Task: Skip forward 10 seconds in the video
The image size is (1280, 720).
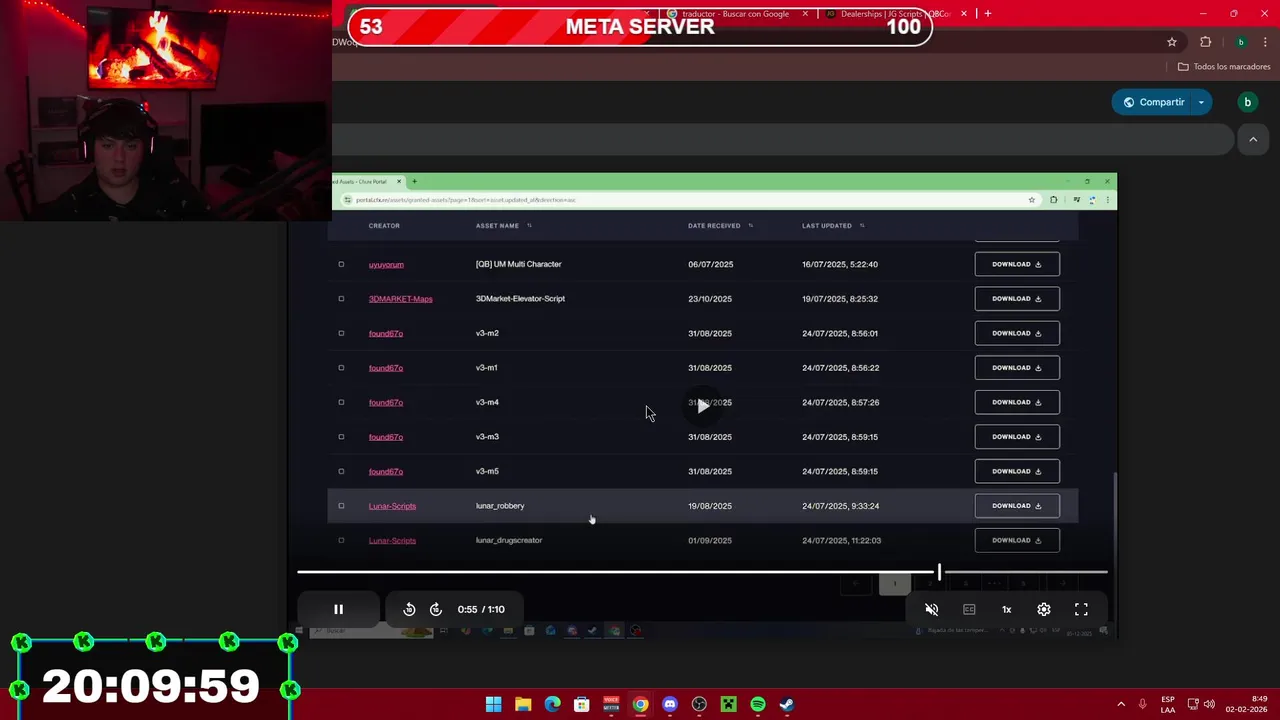Action: pos(436,609)
